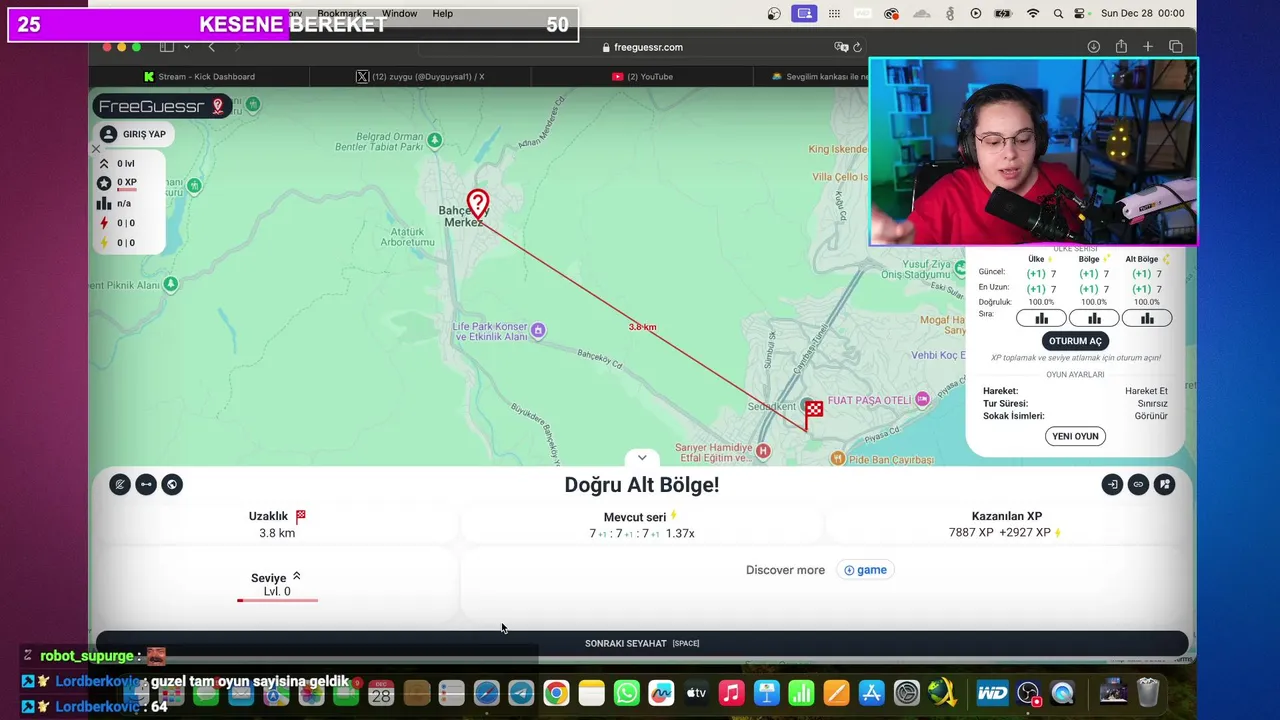
Task: Click the globe round icon in results panel
Action: click(x=172, y=485)
